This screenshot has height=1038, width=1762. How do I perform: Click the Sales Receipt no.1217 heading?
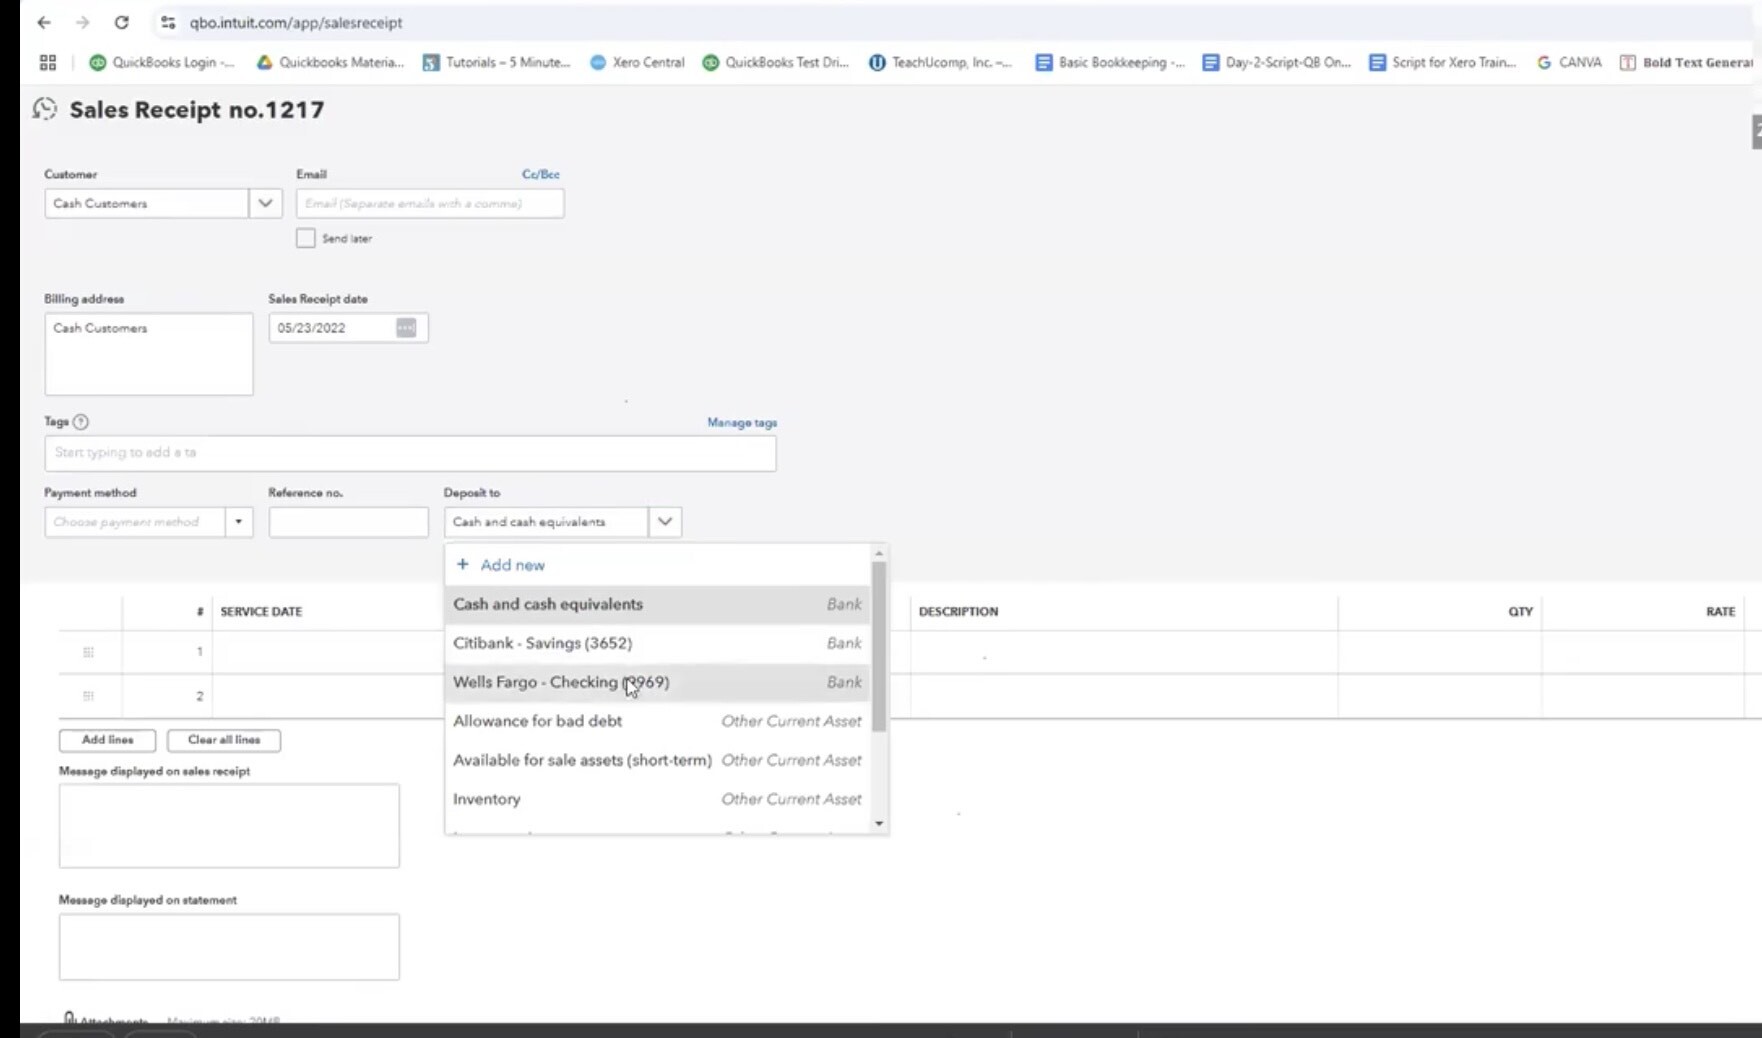[197, 110]
